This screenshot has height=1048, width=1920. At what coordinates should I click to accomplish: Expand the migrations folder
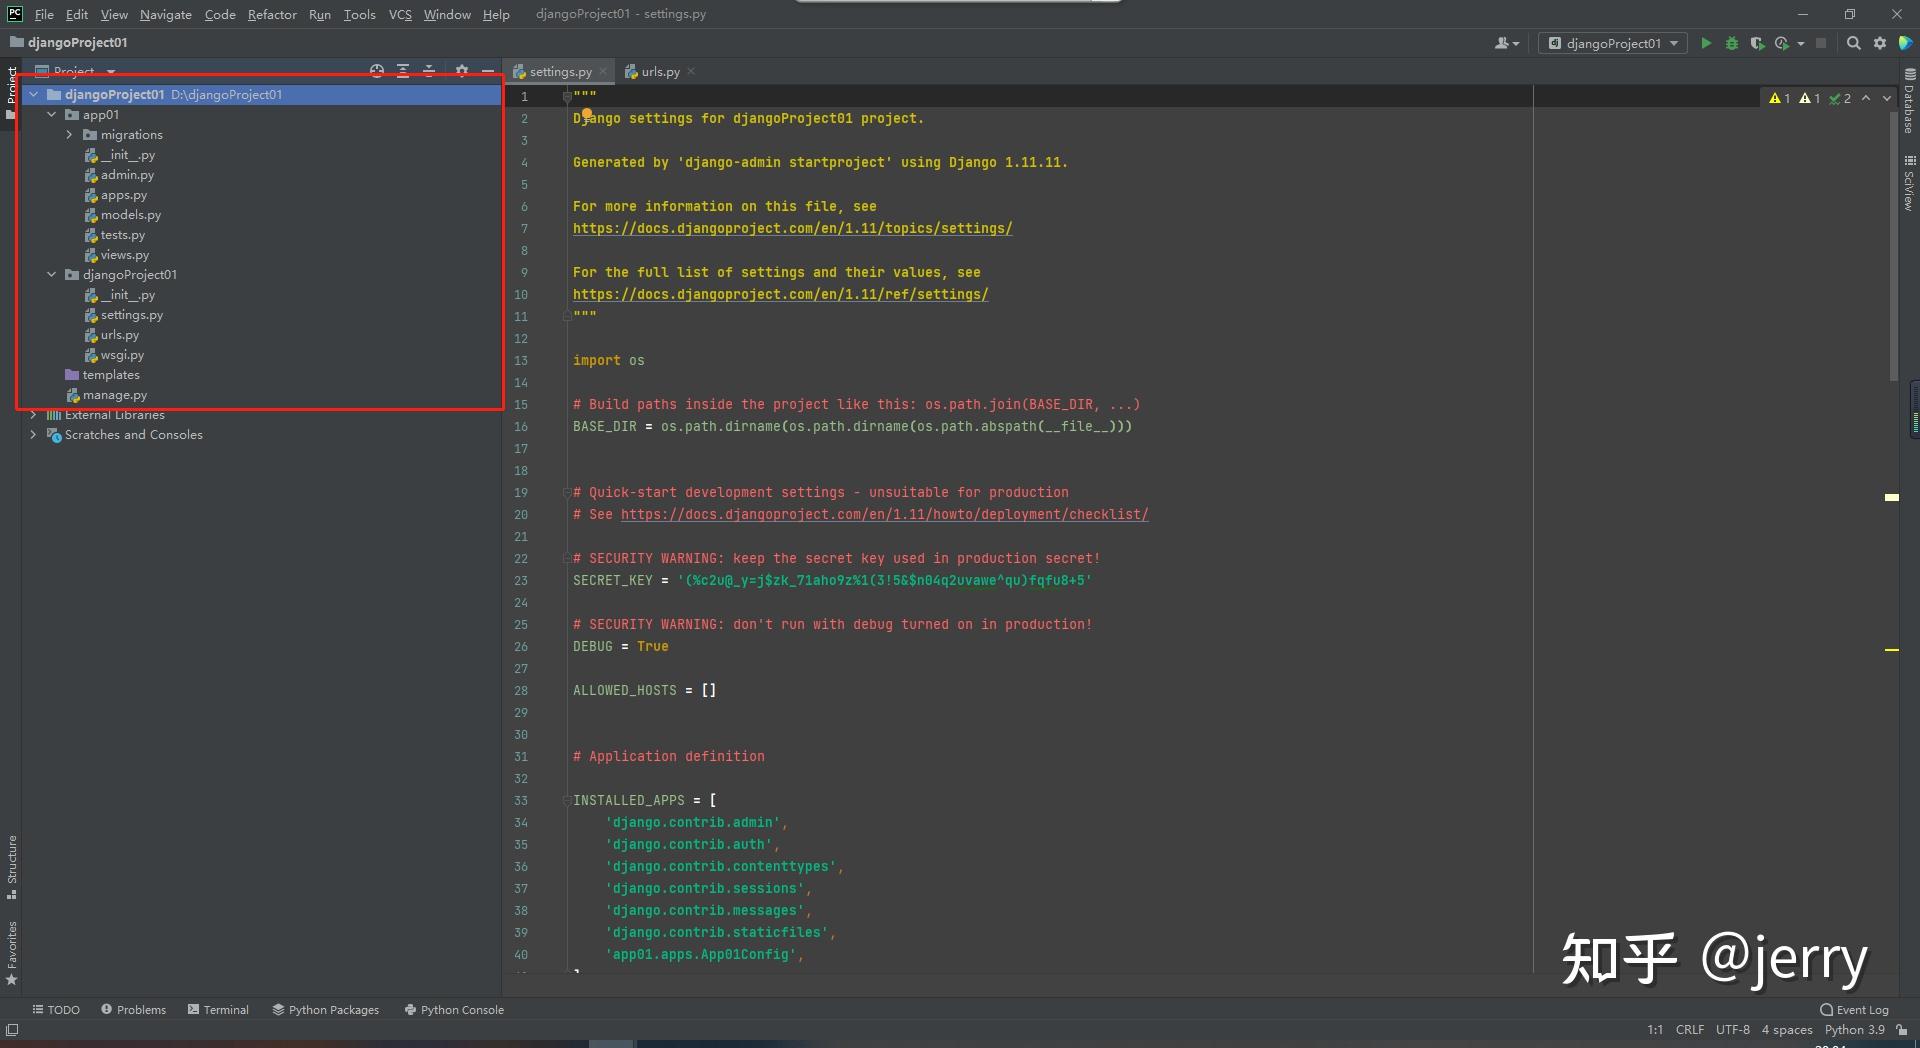pos(69,135)
